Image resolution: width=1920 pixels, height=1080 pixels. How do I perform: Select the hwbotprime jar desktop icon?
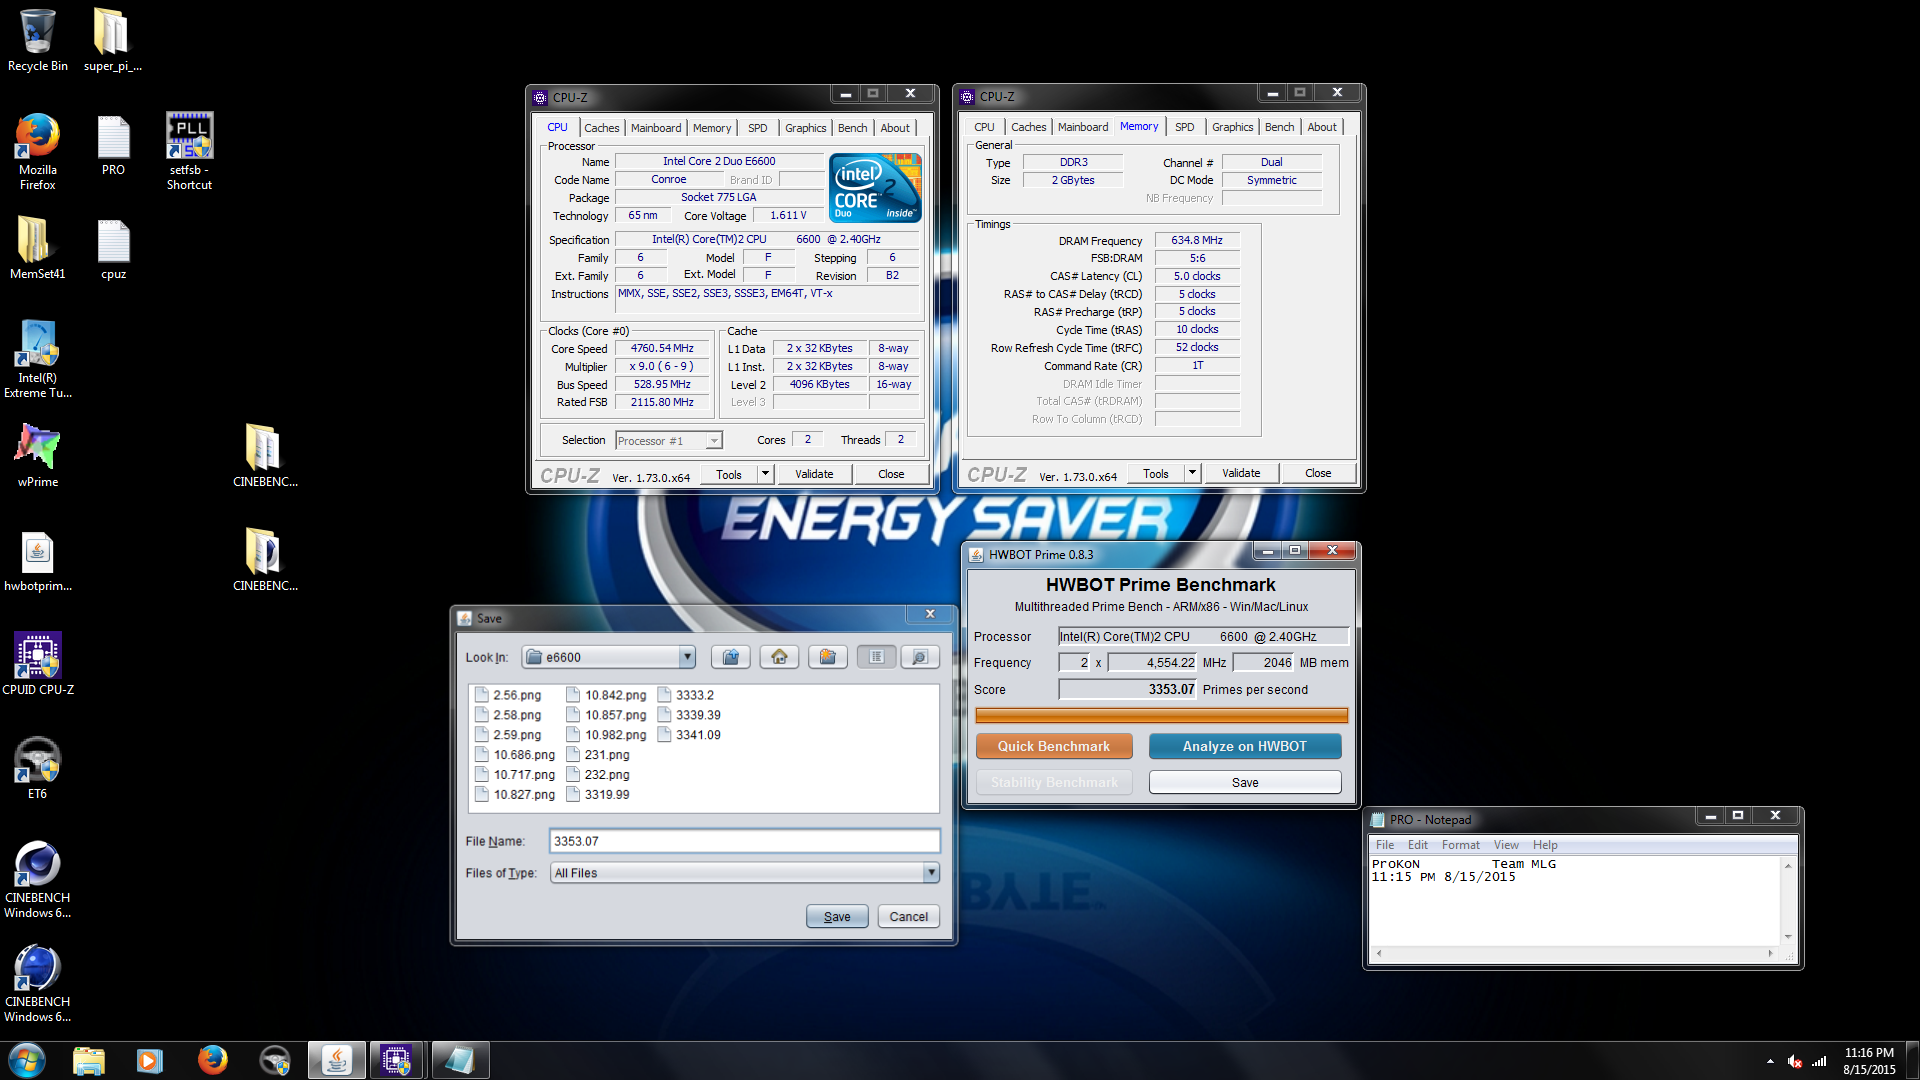pos(38,560)
